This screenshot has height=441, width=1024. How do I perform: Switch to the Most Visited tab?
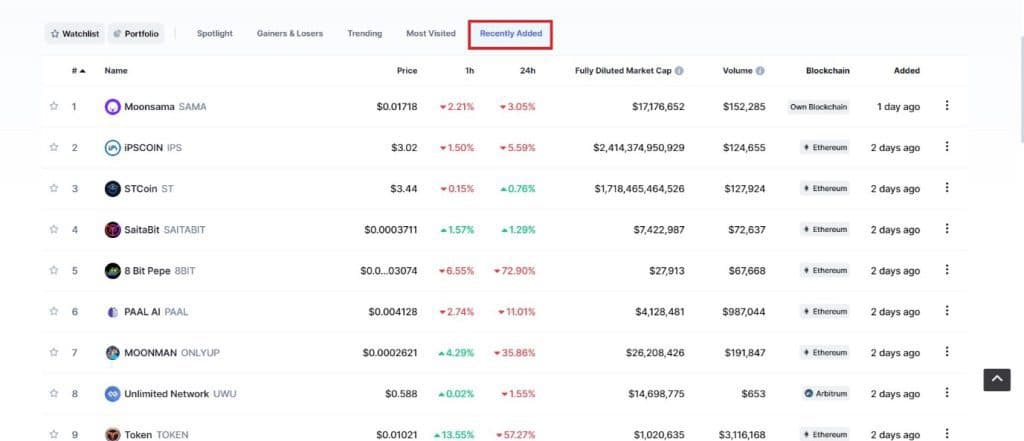click(431, 33)
